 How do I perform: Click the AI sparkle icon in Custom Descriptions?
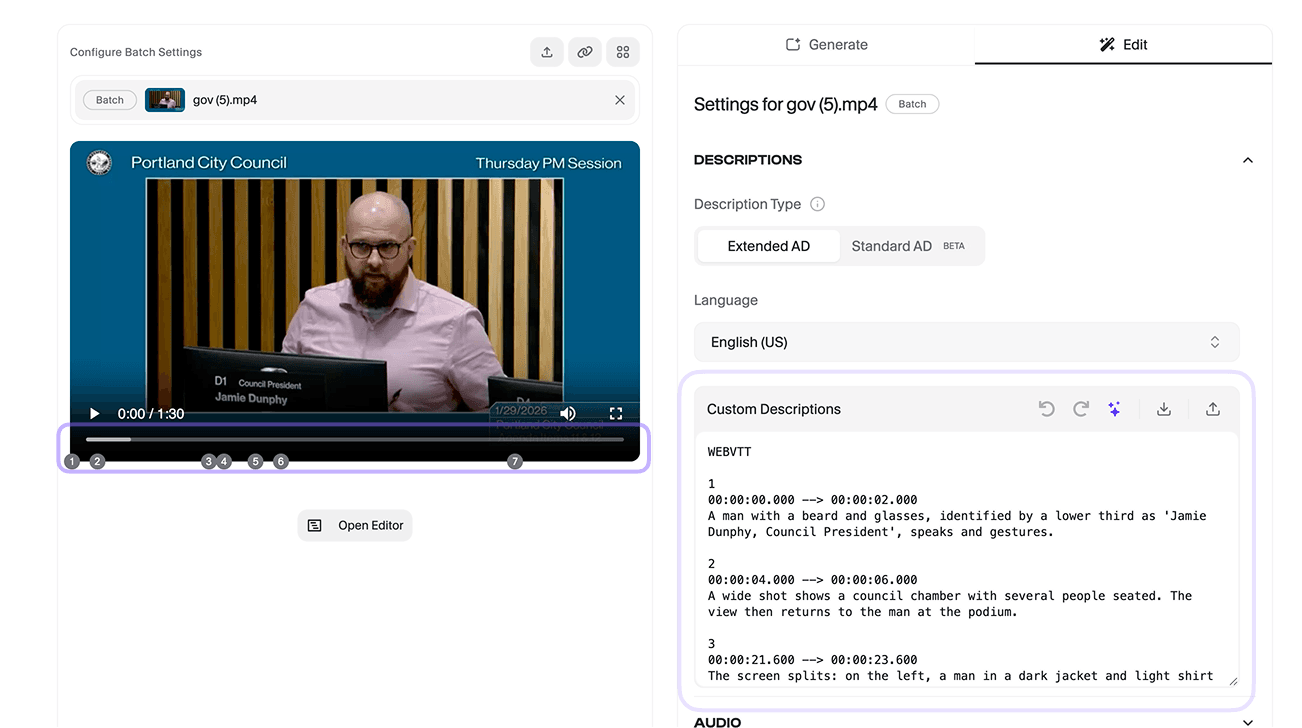(1114, 409)
